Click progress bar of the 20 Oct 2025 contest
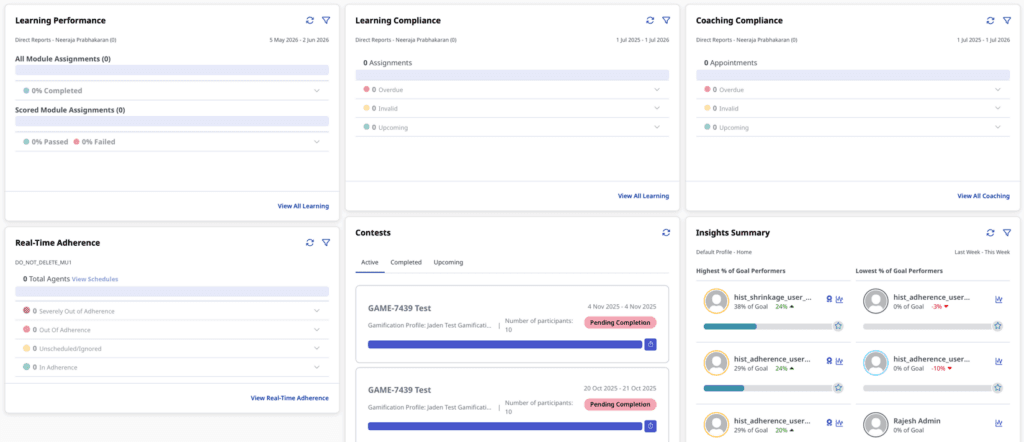1024x442 pixels. tap(505, 426)
